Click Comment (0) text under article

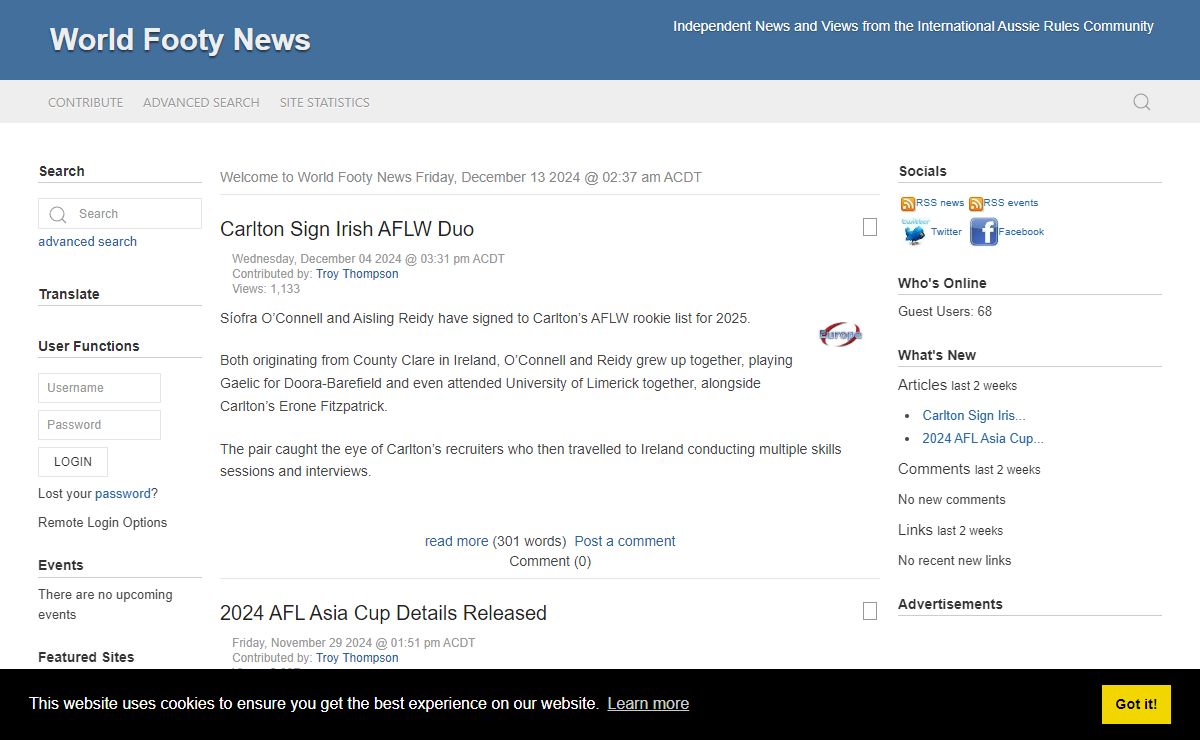point(550,561)
